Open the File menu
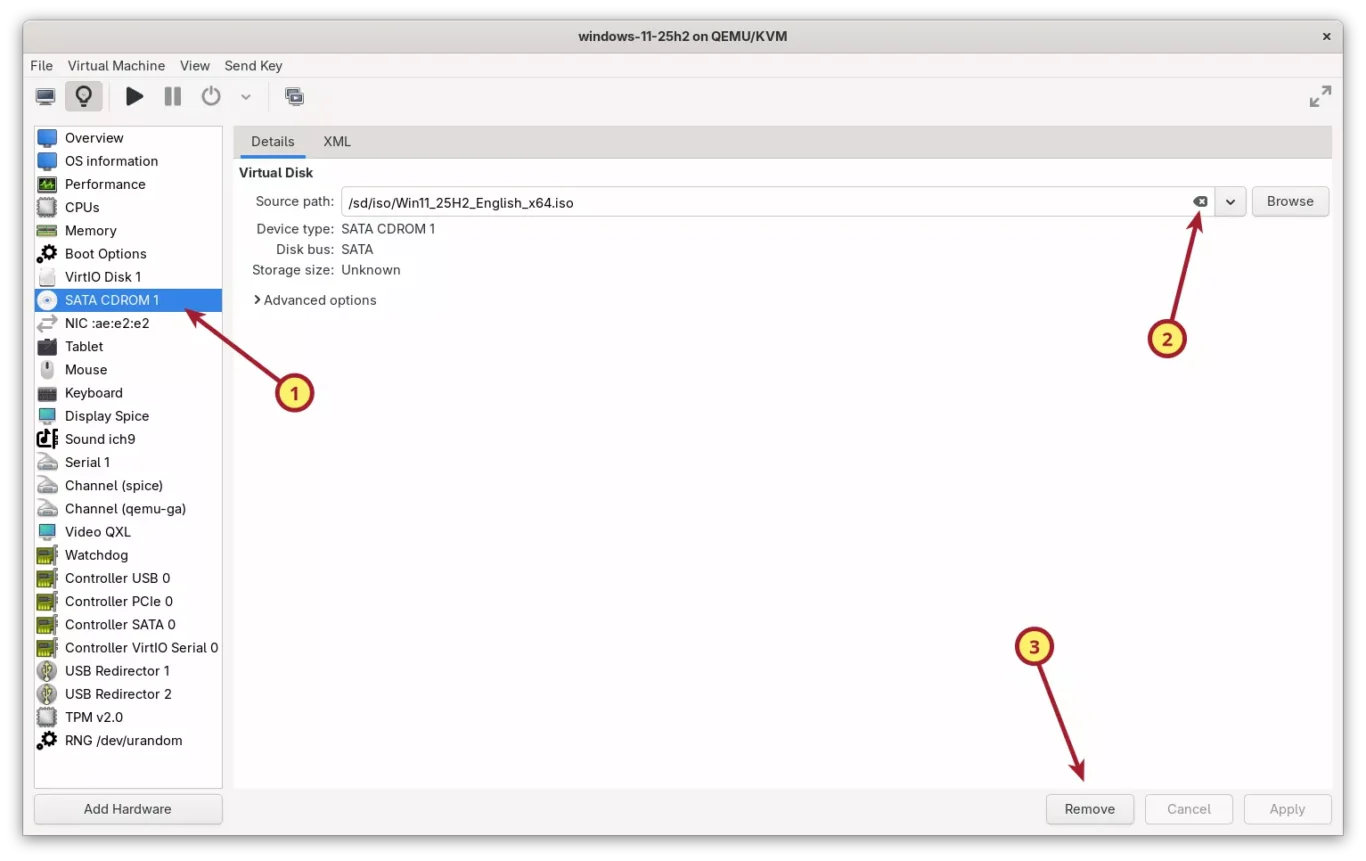Screen dimensions: 1366x861 (x=42, y=66)
